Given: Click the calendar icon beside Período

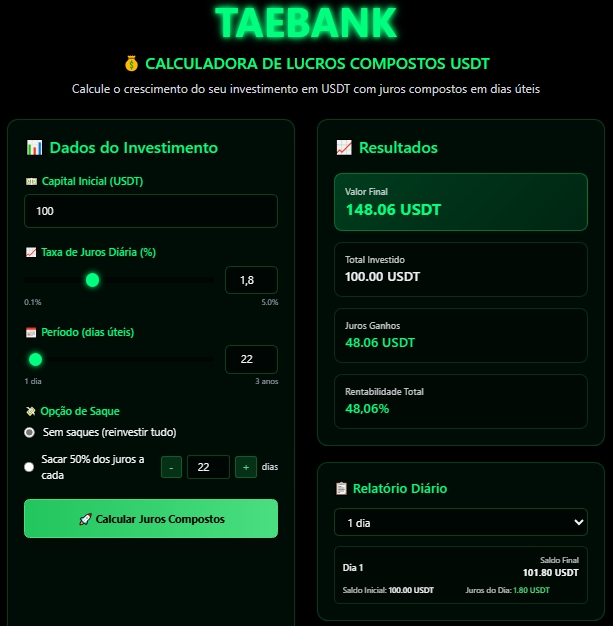Looking at the screenshot, I should click(x=31, y=331).
